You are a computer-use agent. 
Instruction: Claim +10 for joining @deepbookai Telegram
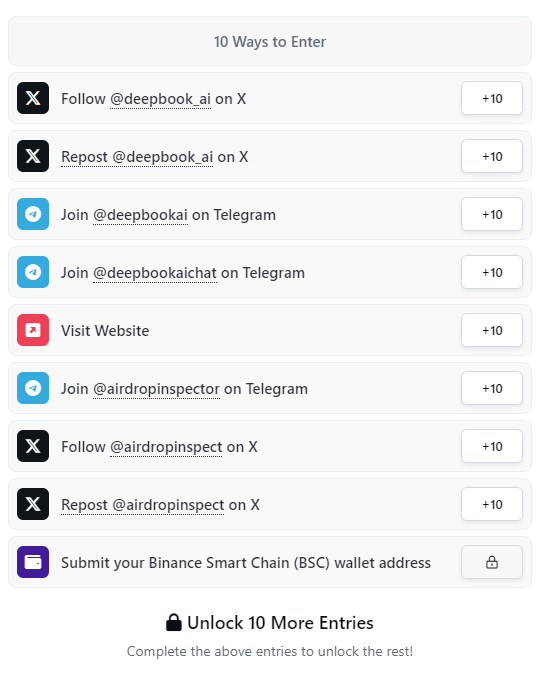(492, 214)
